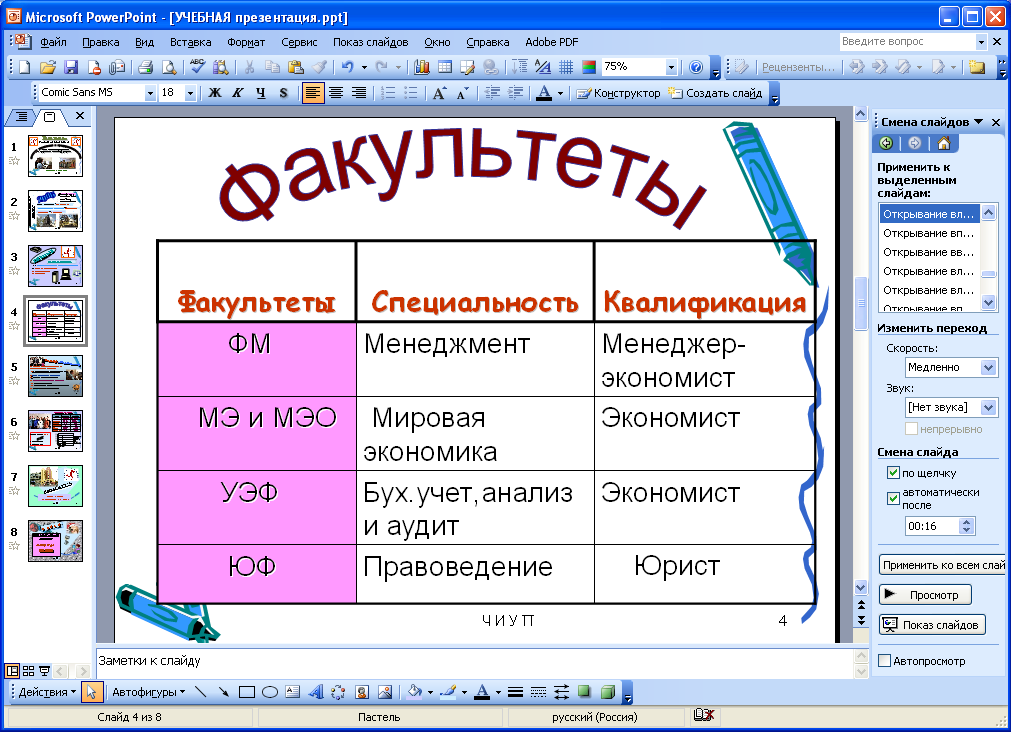
Task: Switch to slide sorter view
Action: click(28, 671)
